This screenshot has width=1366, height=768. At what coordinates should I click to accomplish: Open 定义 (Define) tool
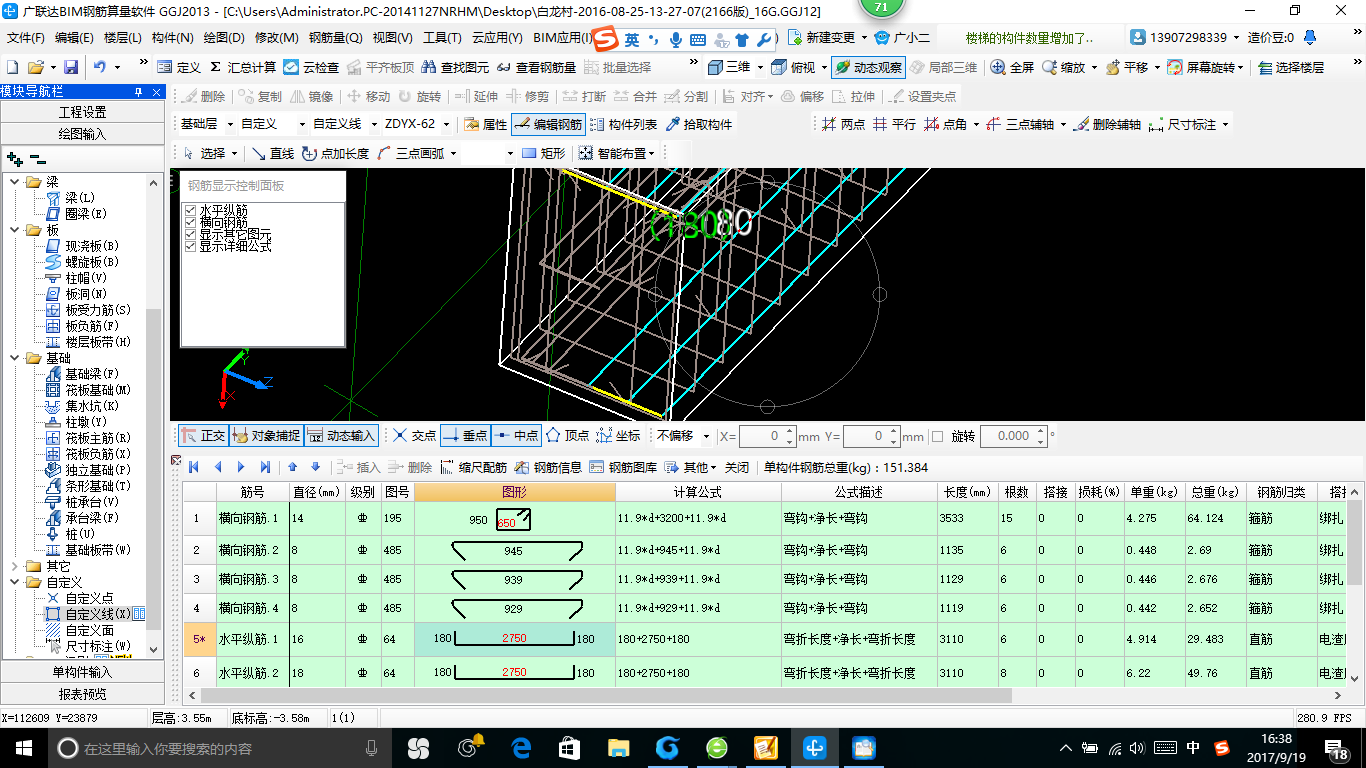tap(179, 67)
